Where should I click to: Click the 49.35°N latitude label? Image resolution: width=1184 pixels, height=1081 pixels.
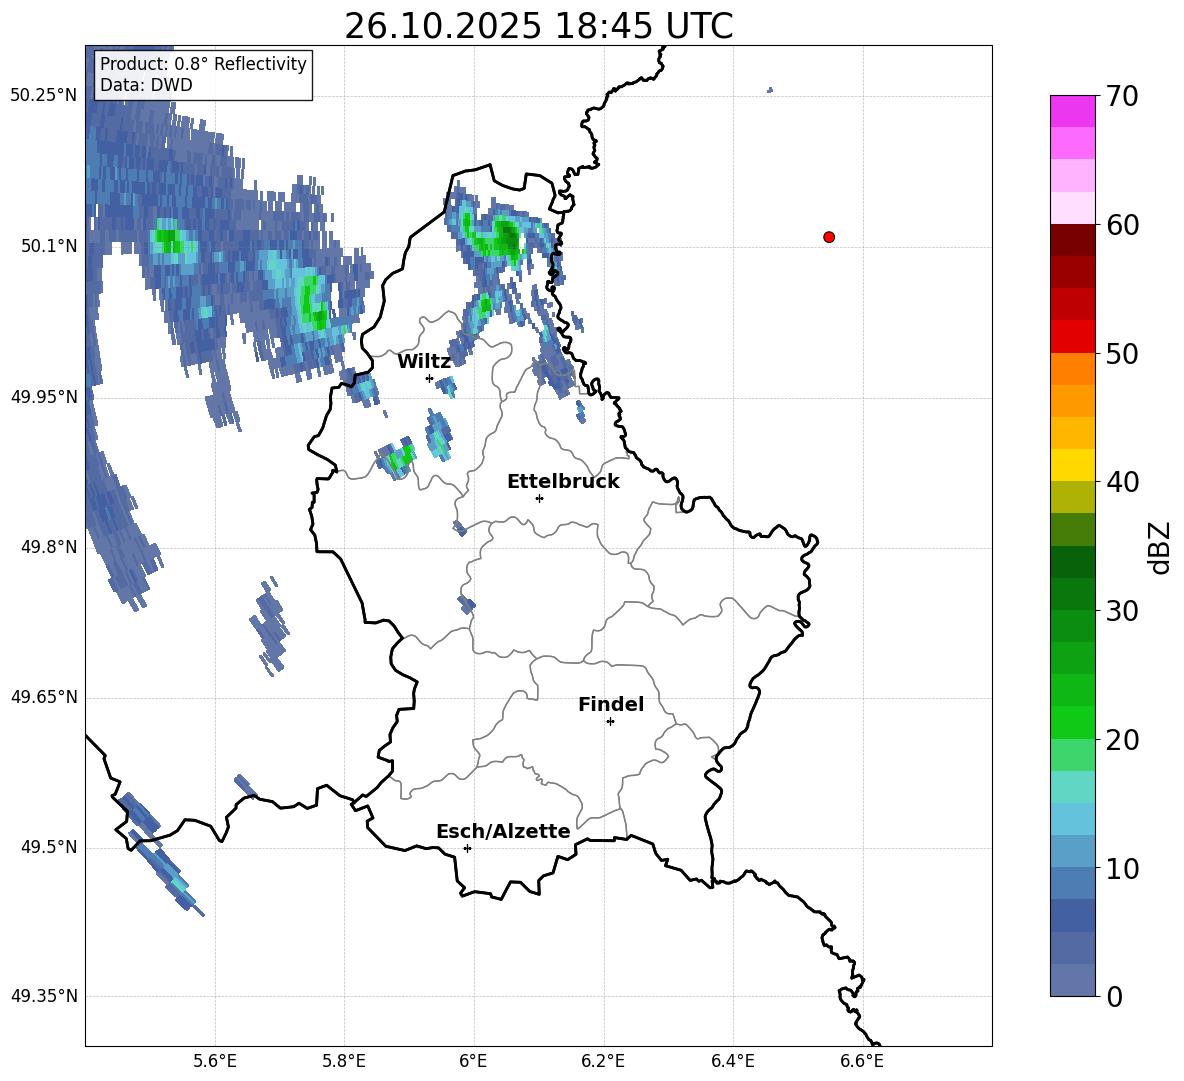tap(44, 996)
